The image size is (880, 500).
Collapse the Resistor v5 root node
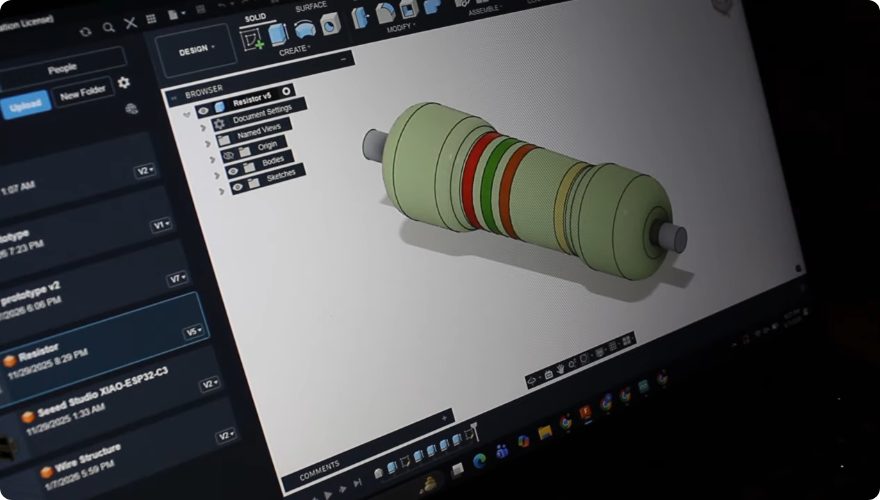click(187, 114)
